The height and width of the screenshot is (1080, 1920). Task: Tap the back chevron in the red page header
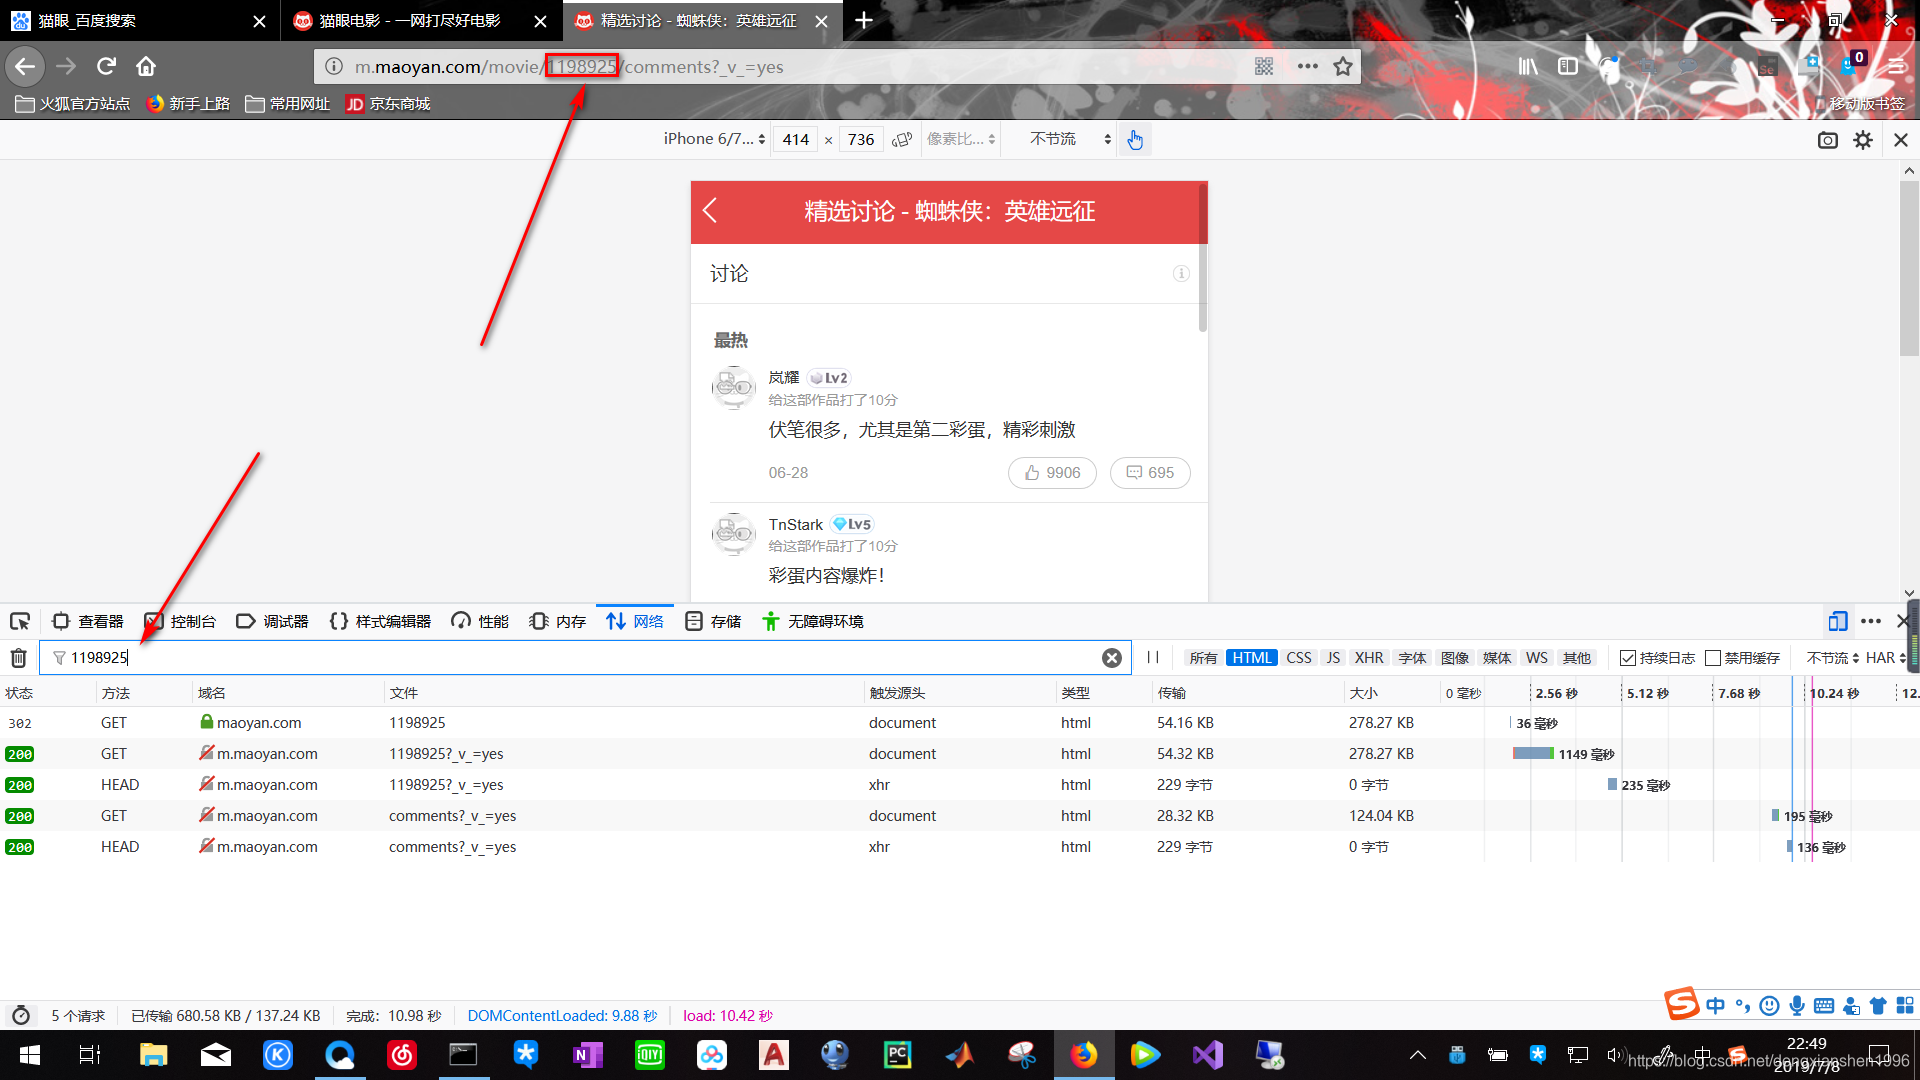pos(710,210)
